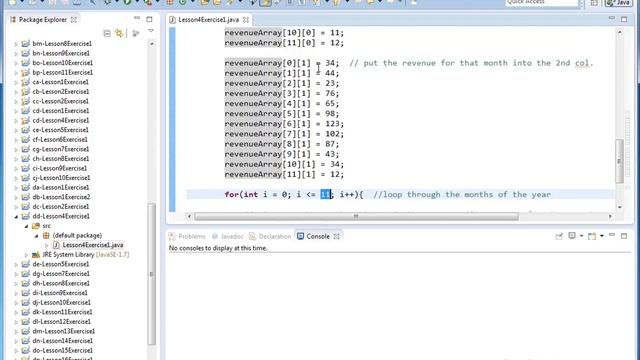Select the db-Lesson1Exercise2 project
Image resolution: width=640 pixels, height=360 pixels.
61,197
